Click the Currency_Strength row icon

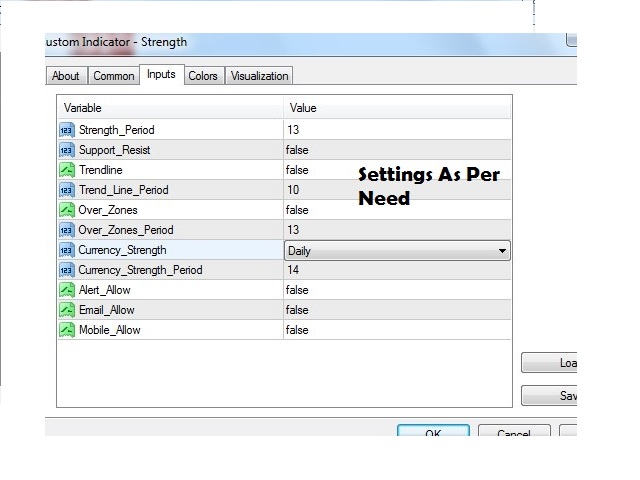[67, 250]
